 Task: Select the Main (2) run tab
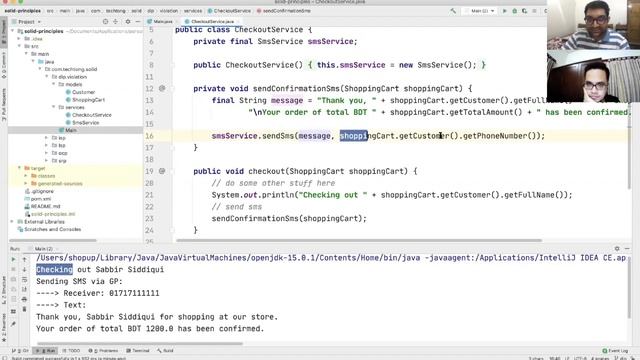(x=44, y=249)
